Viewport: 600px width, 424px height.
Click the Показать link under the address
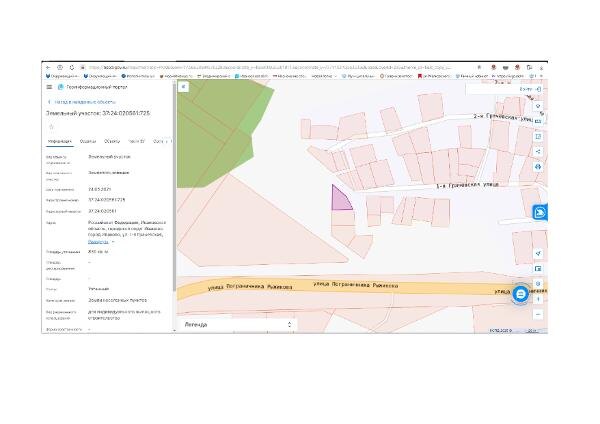98,242
